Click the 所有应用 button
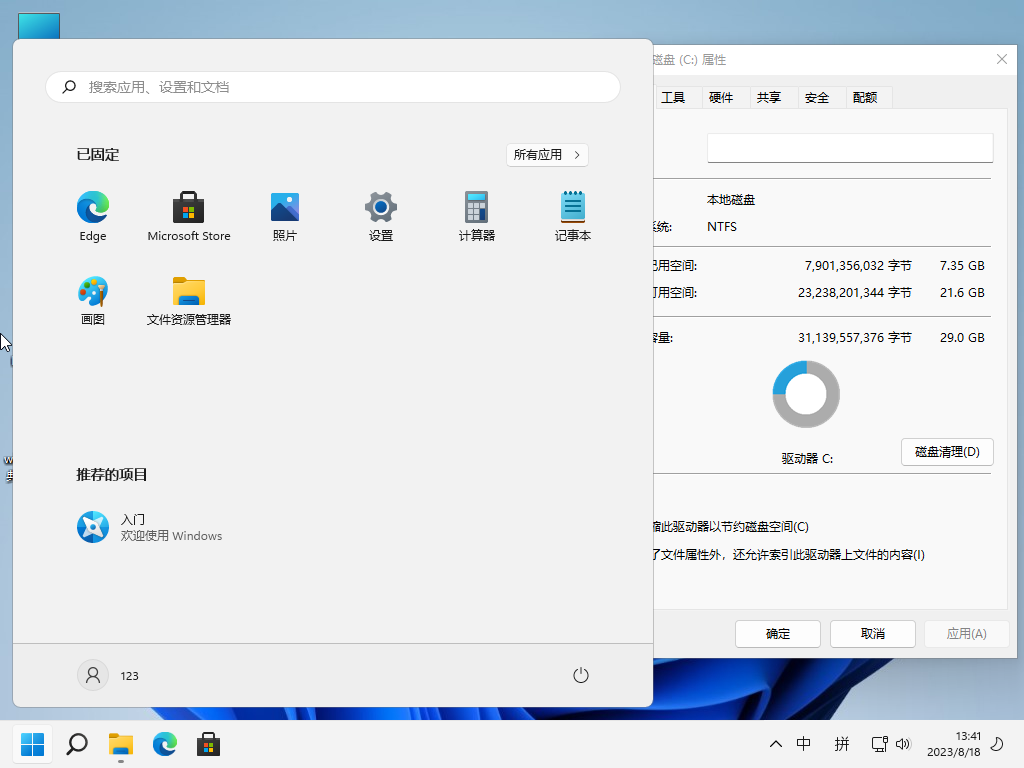Screen dimensions: 1024x768 point(547,155)
